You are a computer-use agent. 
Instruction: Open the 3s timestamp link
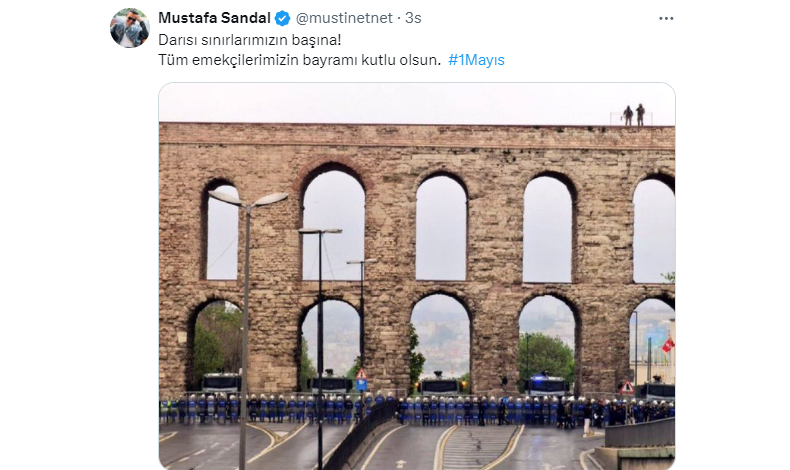pos(413,18)
